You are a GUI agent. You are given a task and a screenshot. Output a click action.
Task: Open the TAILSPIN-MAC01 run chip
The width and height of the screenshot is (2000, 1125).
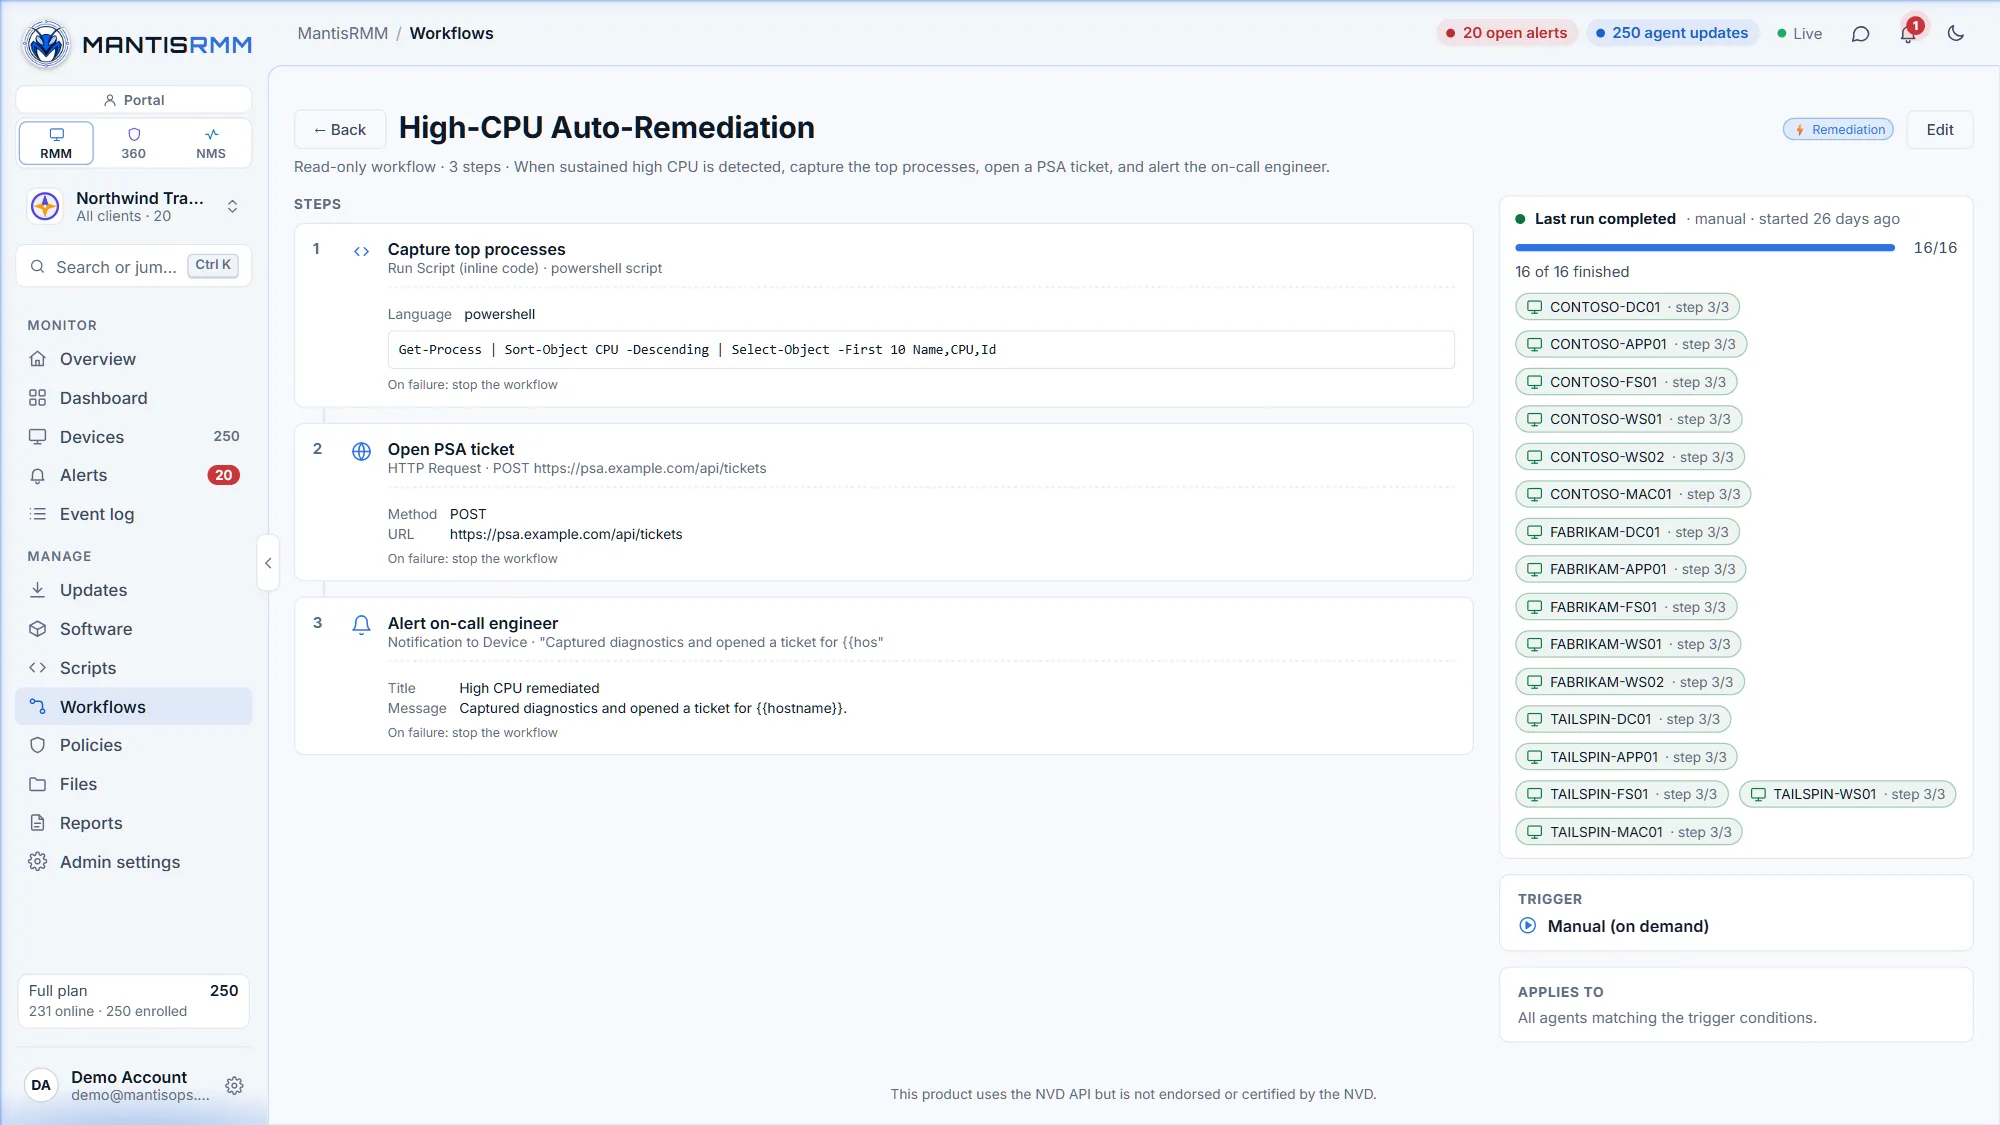(x=1629, y=832)
